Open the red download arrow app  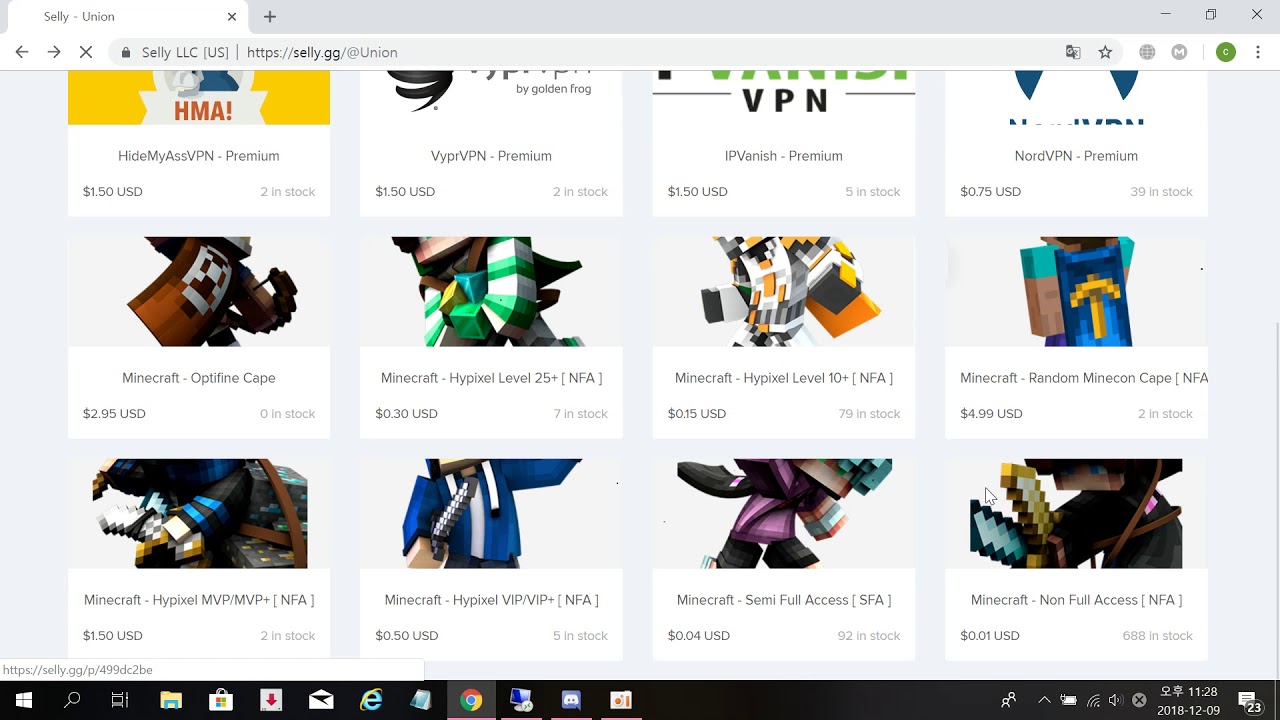click(x=271, y=700)
